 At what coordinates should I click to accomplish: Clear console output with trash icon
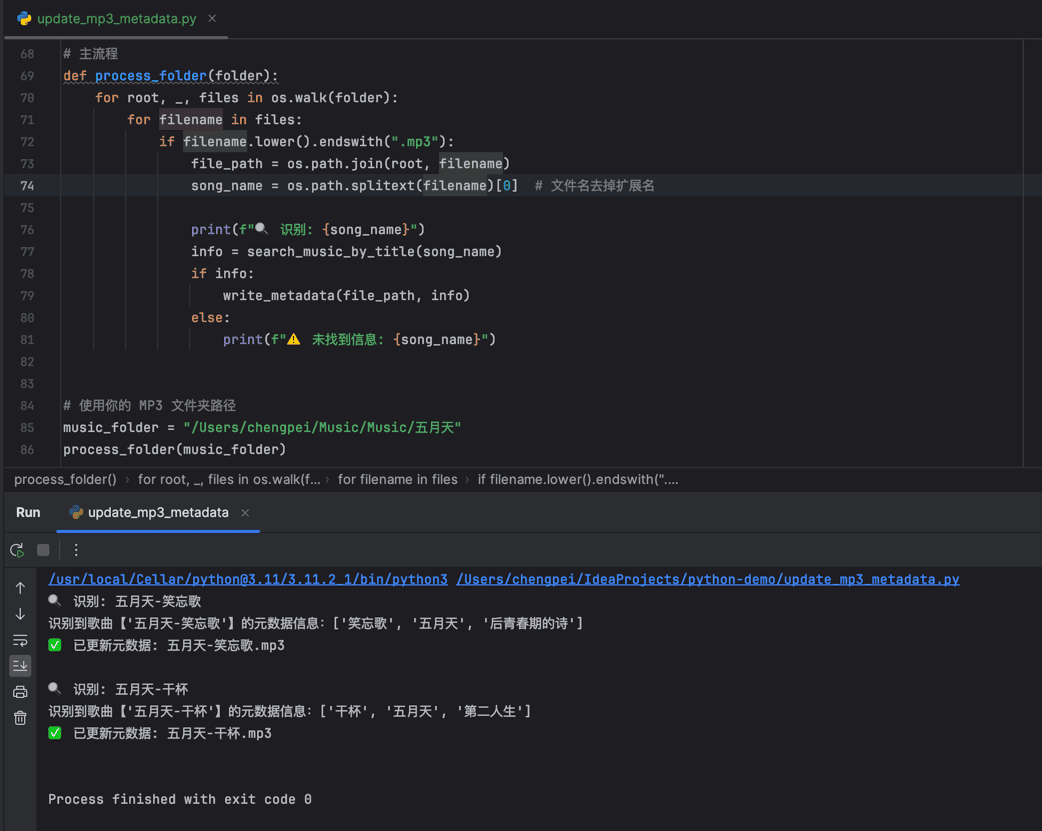[20, 718]
